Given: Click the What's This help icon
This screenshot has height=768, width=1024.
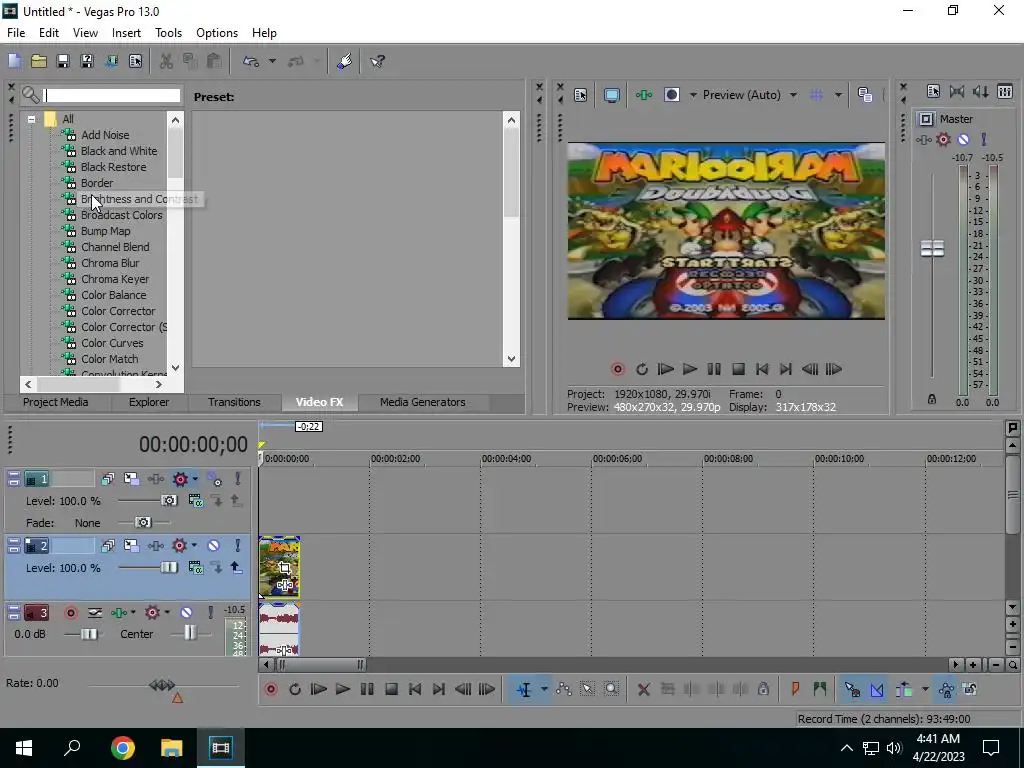Looking at the screenshot, I should tap(377, 61).
